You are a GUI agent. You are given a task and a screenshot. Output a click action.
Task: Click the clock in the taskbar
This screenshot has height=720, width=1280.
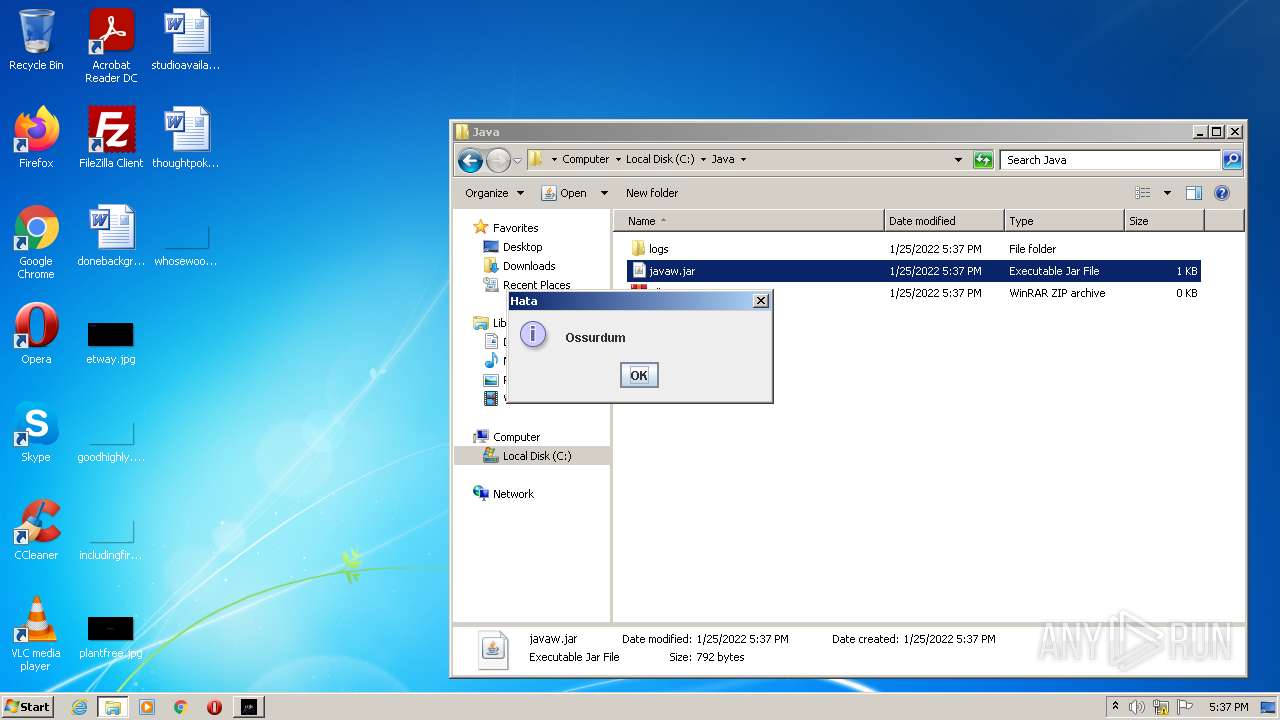click(1228, 707)
